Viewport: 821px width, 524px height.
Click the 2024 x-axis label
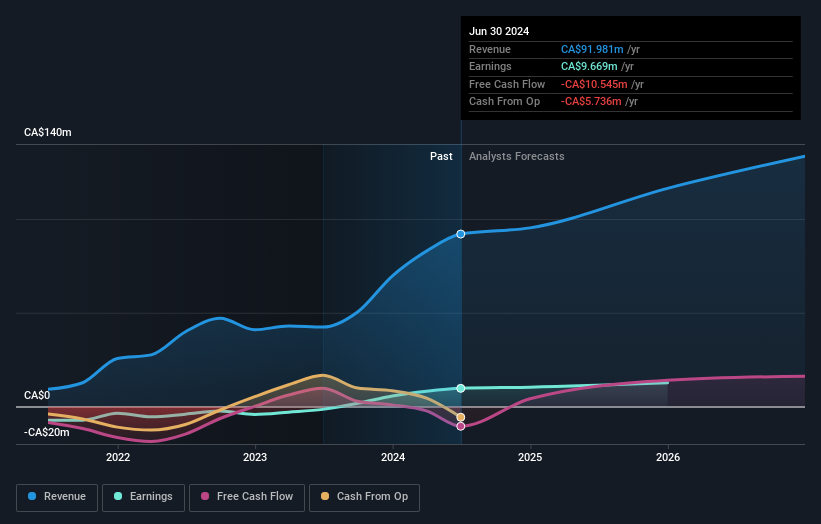click(393, 458)
